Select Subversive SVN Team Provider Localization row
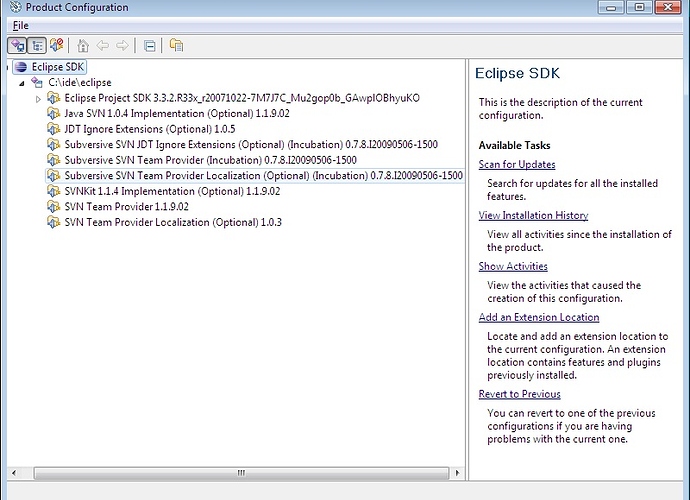Screen dimensions: 690x500 [263, 176]
